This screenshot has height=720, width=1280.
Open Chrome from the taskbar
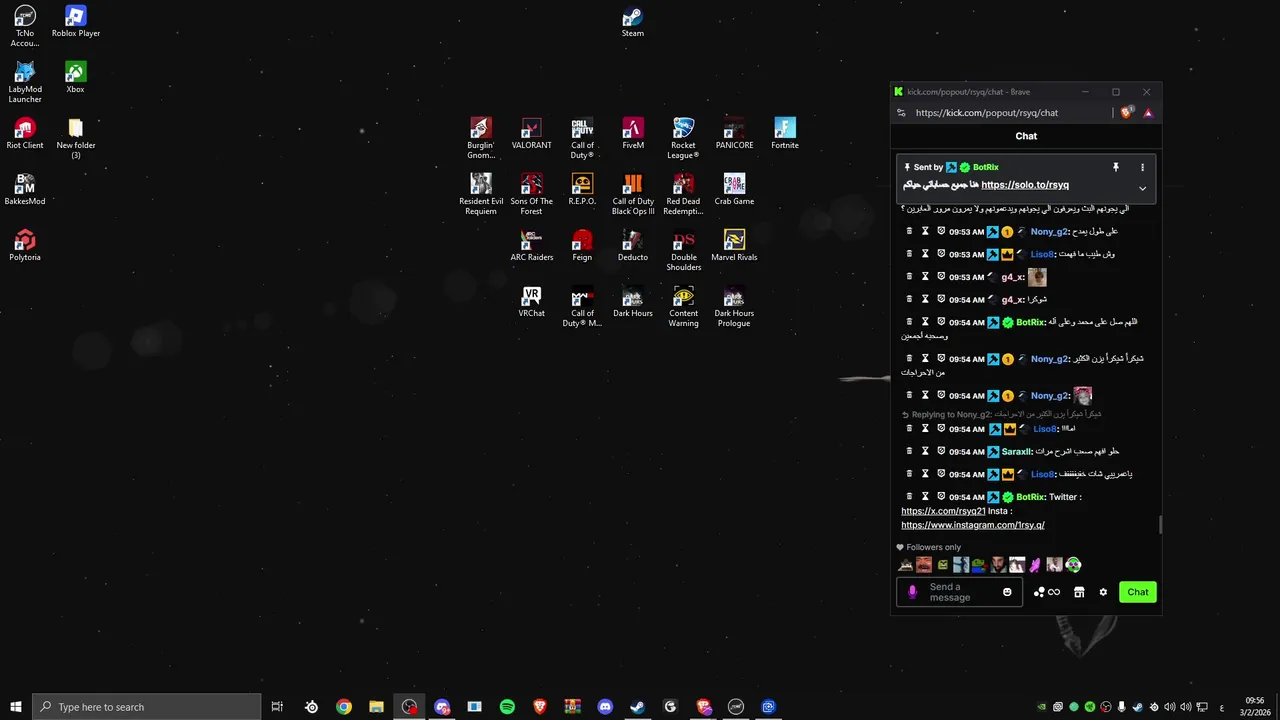pyautogui.click(x=344, y=707)
